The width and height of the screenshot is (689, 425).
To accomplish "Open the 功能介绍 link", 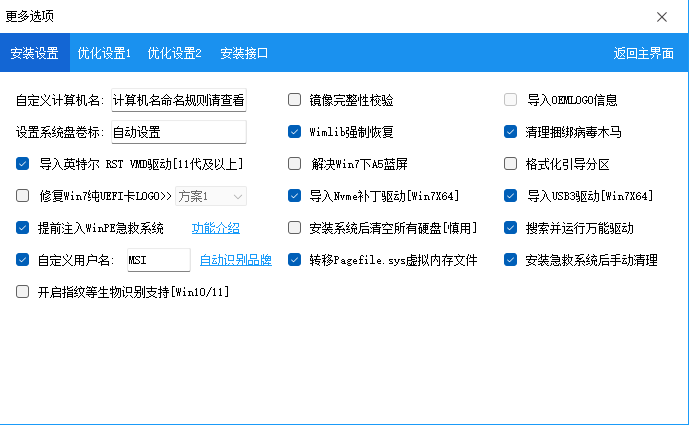I will (x=216, y=228).
